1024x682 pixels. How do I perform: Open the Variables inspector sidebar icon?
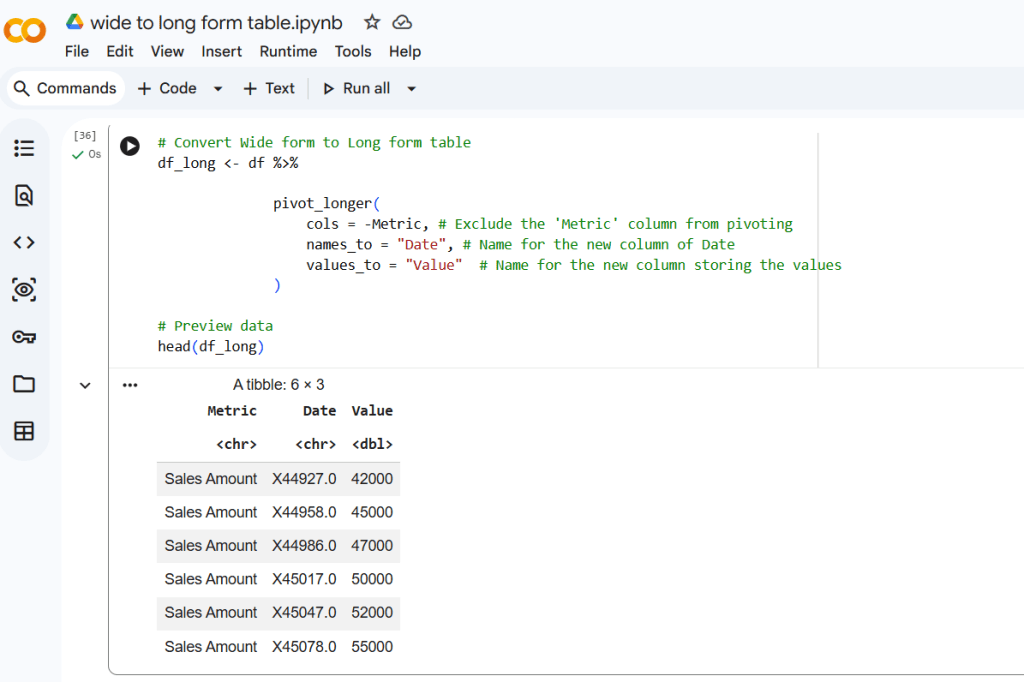tap(24, 290)
